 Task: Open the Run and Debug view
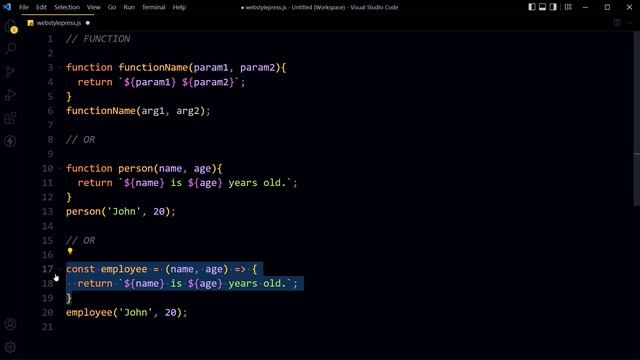tap(10, 95)
